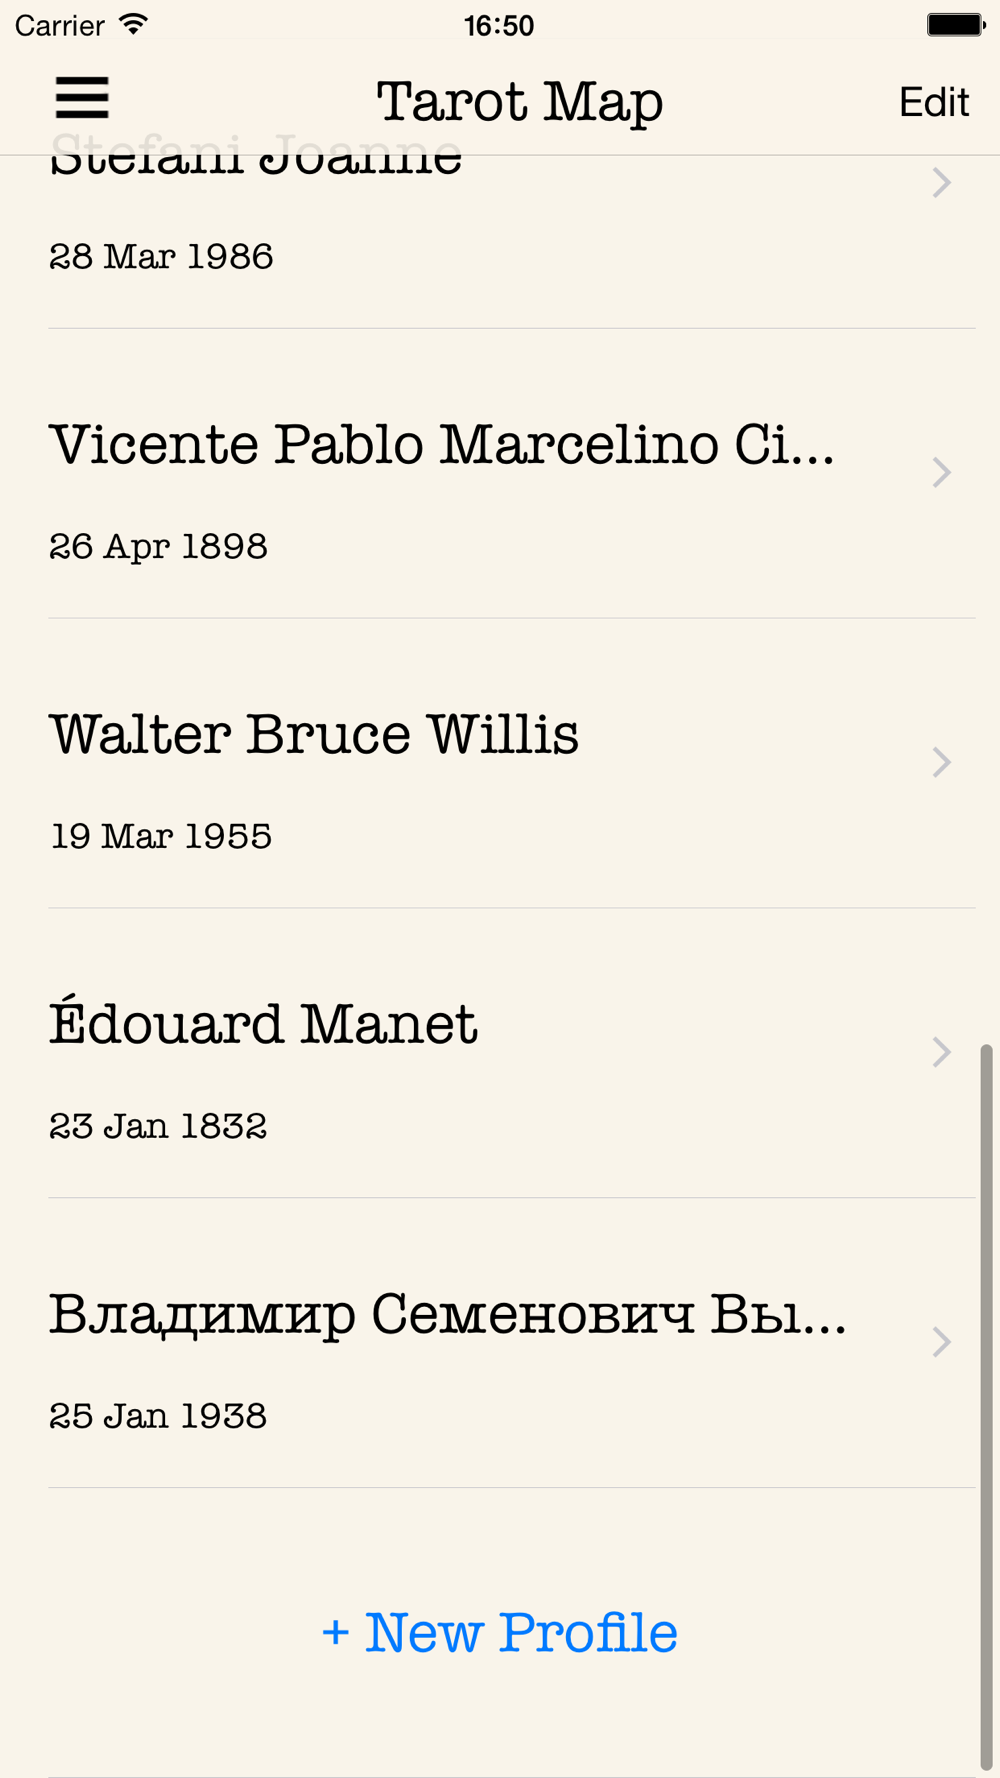
Task: Tap chevron next to Walter Bruce Willis
Action: pyautogui.click(x=941, y=762)
